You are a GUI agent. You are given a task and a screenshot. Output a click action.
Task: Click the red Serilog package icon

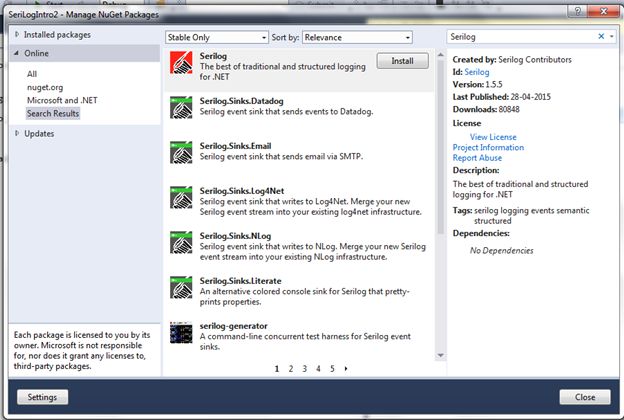pos(181,63)
